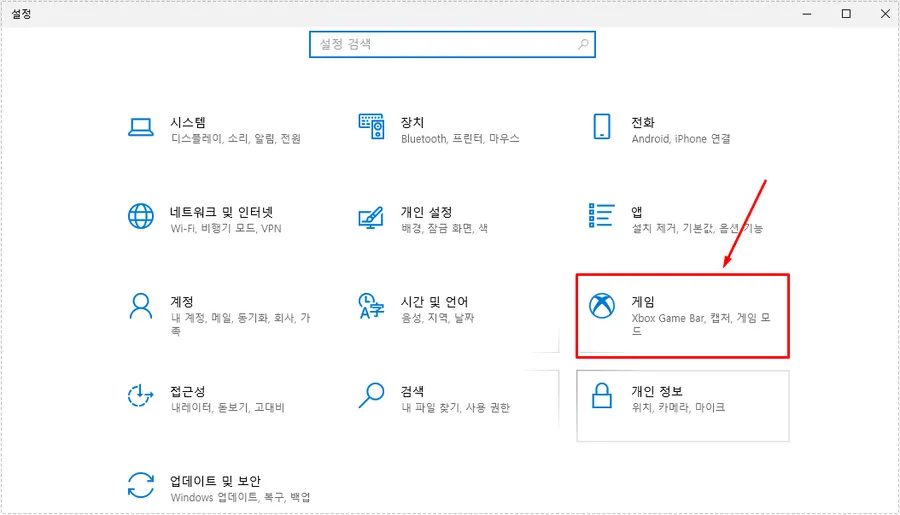The height and width of the screenshot is (515, 900).
Task: Open the 개인 정보 title
Action: pyautogui.click(x=657, y=391)
